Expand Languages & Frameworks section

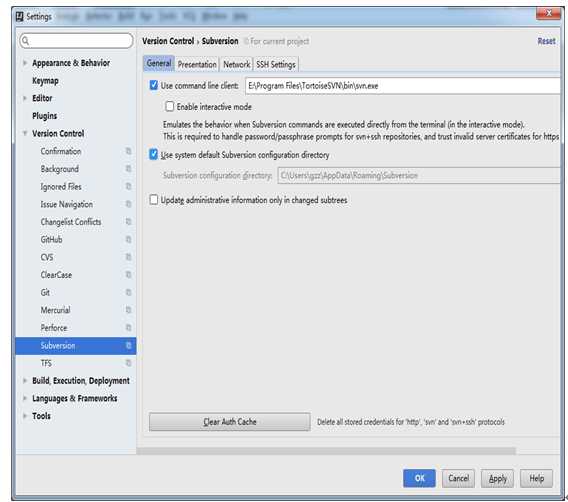[25, 398]
